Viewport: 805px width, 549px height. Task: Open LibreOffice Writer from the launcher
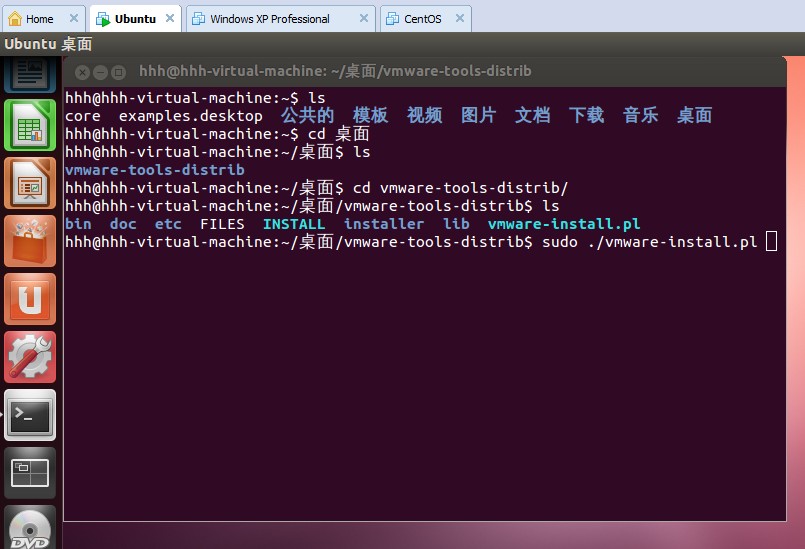(x=30, y=73)
